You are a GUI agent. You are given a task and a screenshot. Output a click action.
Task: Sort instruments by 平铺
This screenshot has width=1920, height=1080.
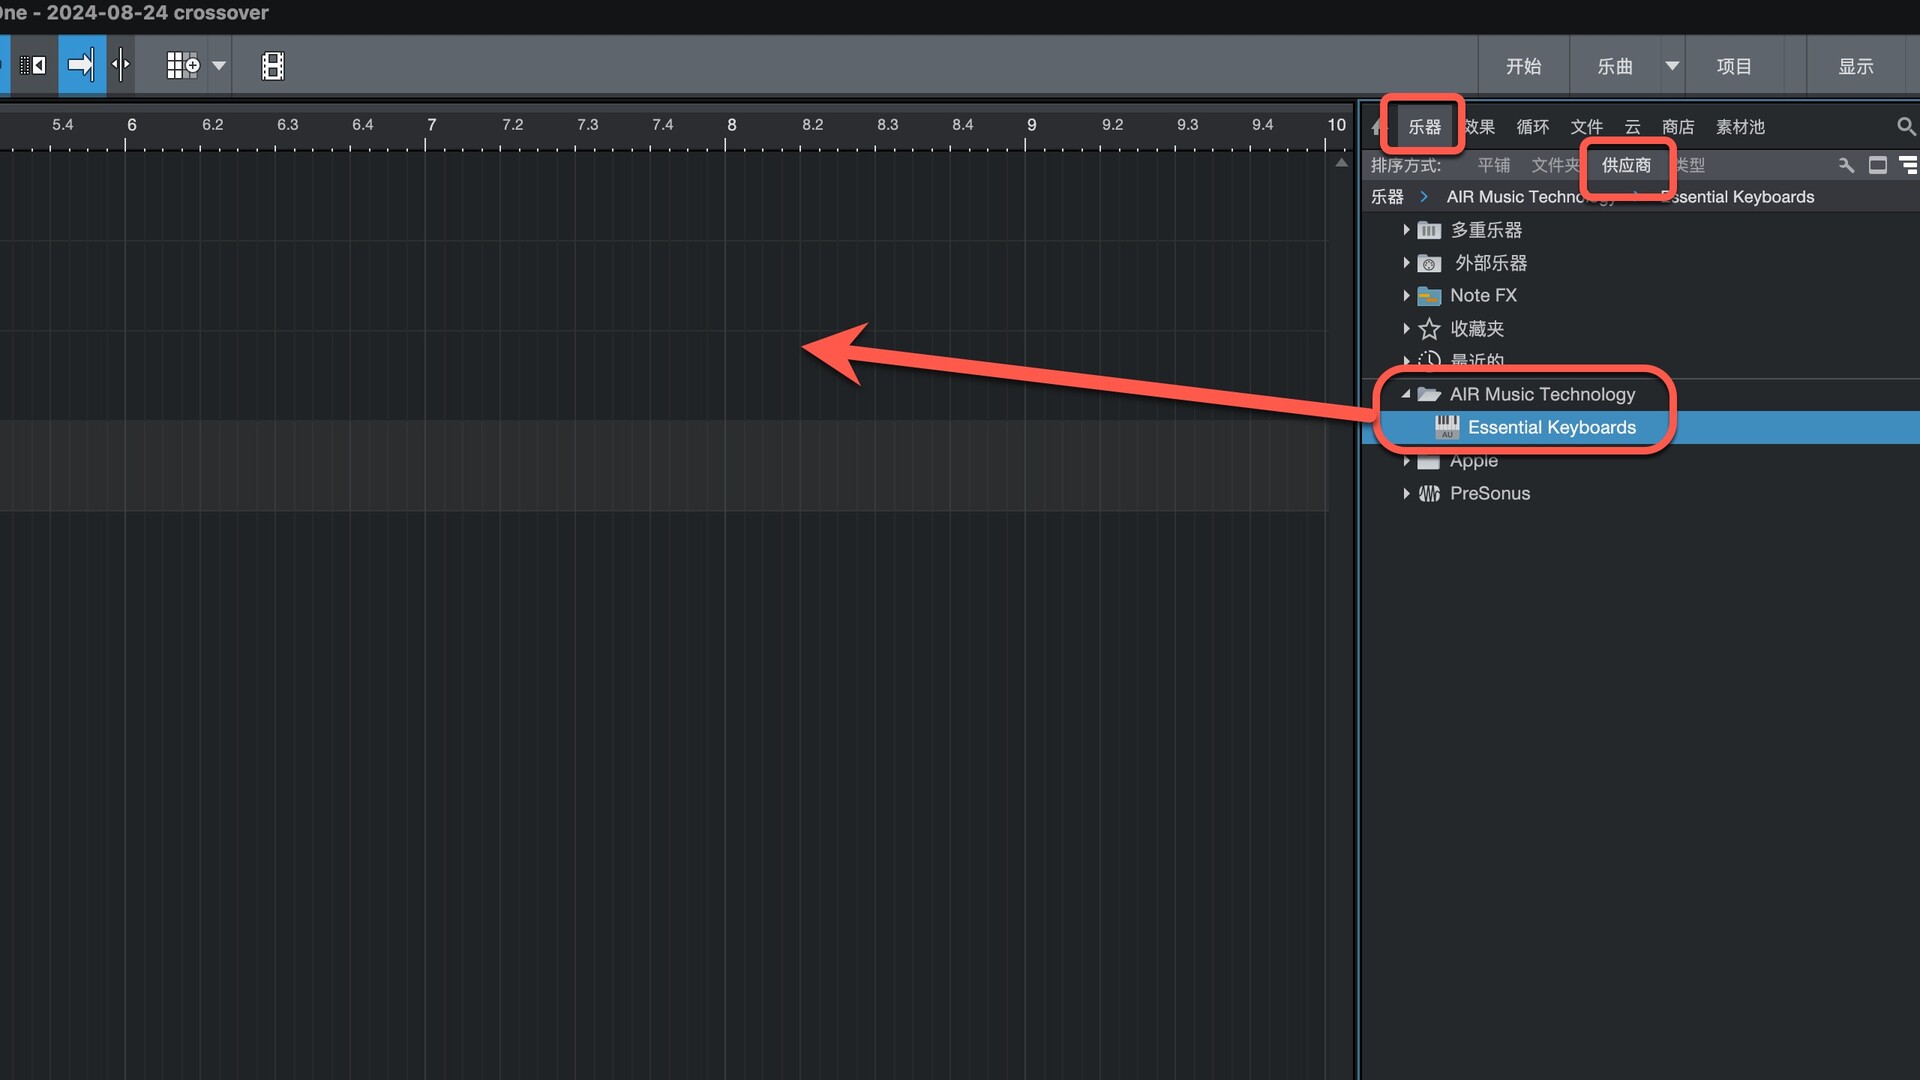[1493, 165]
